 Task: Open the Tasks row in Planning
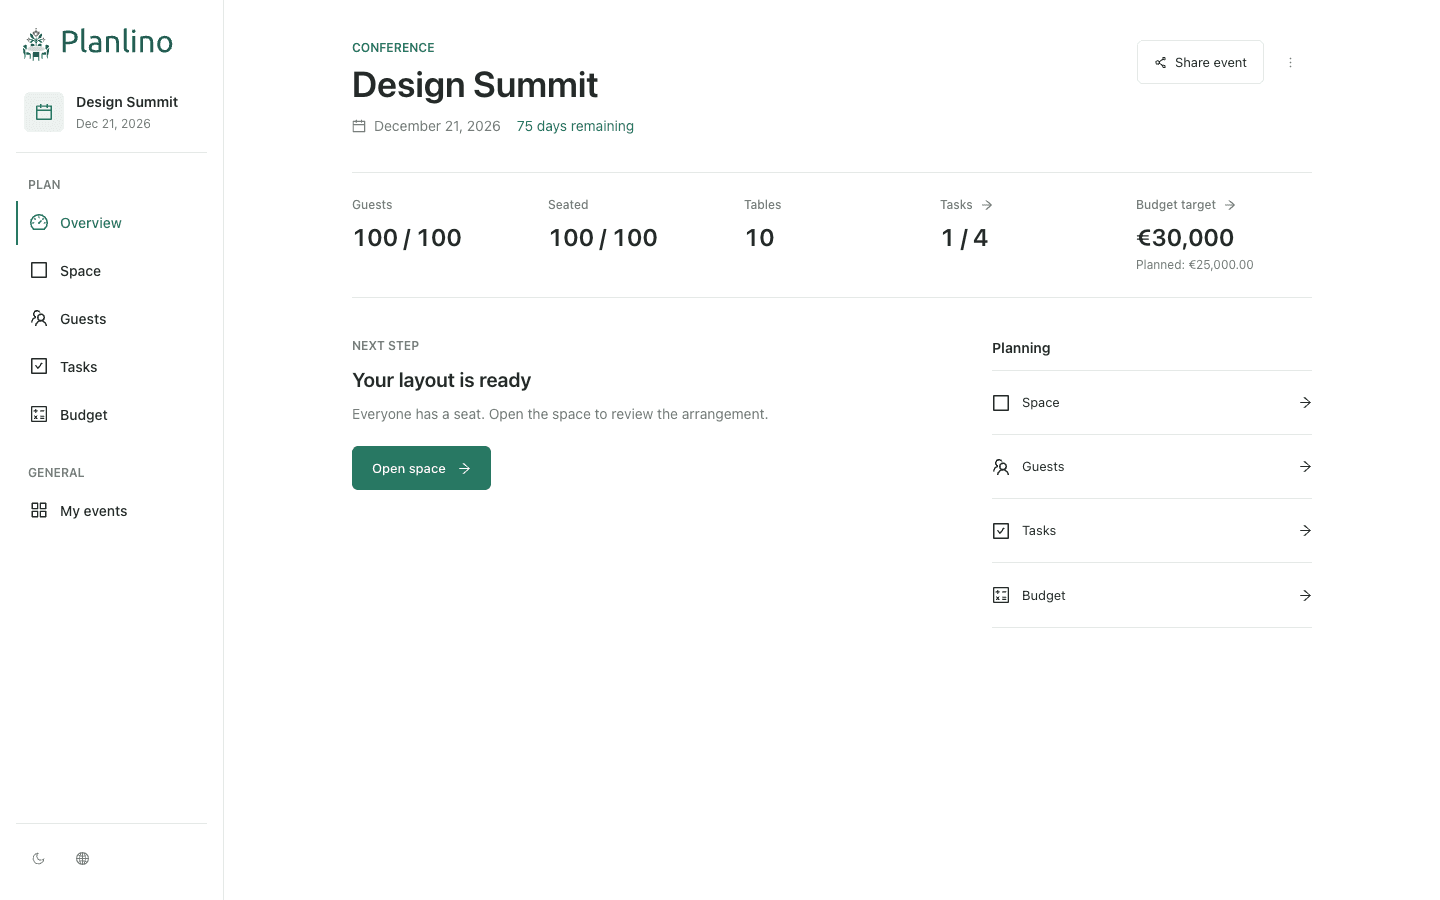[x=1152, y=531]
